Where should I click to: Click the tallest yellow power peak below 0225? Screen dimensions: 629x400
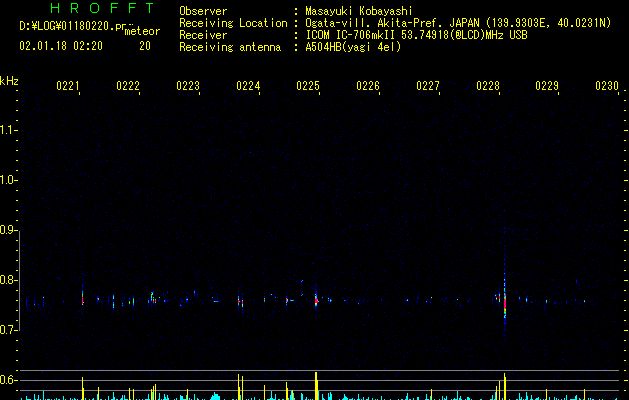coord(316,386)
